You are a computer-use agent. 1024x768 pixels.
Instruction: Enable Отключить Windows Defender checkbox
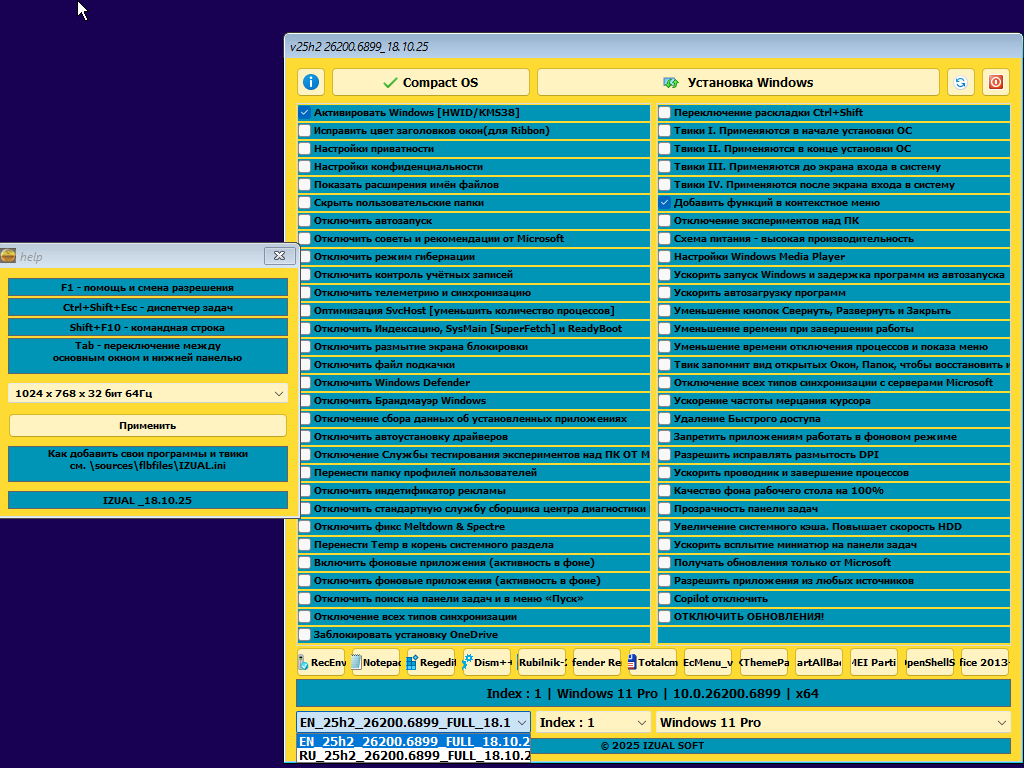pyautogui.click(x=305, y=383)
